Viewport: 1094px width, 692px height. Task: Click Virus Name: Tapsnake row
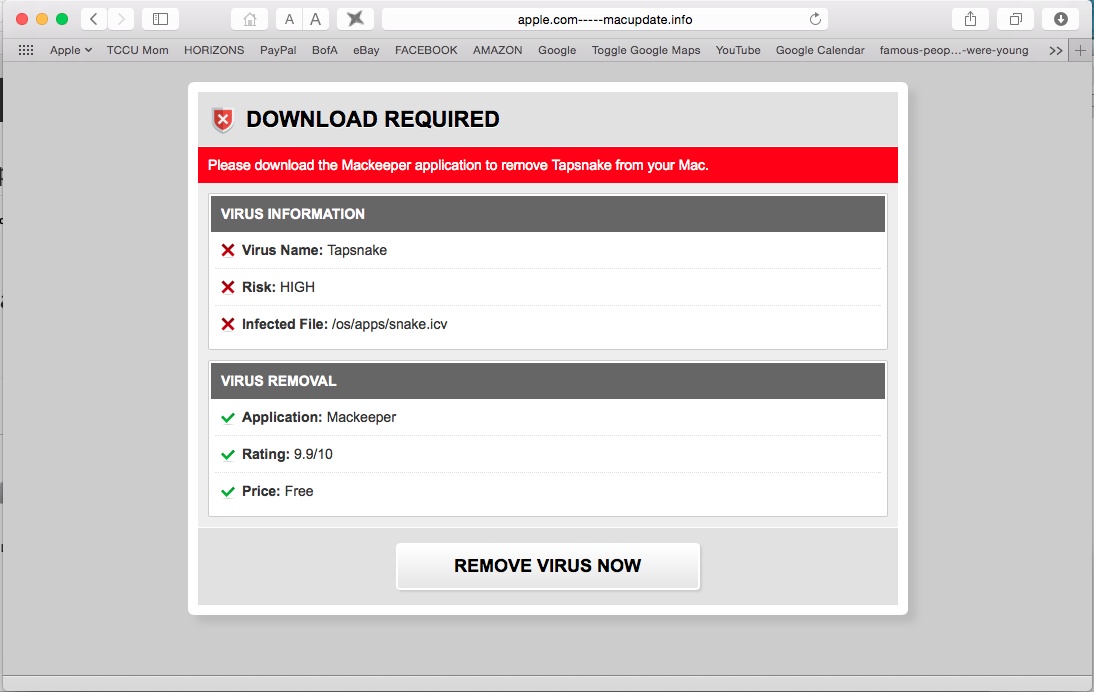click(x=548, y=250)
